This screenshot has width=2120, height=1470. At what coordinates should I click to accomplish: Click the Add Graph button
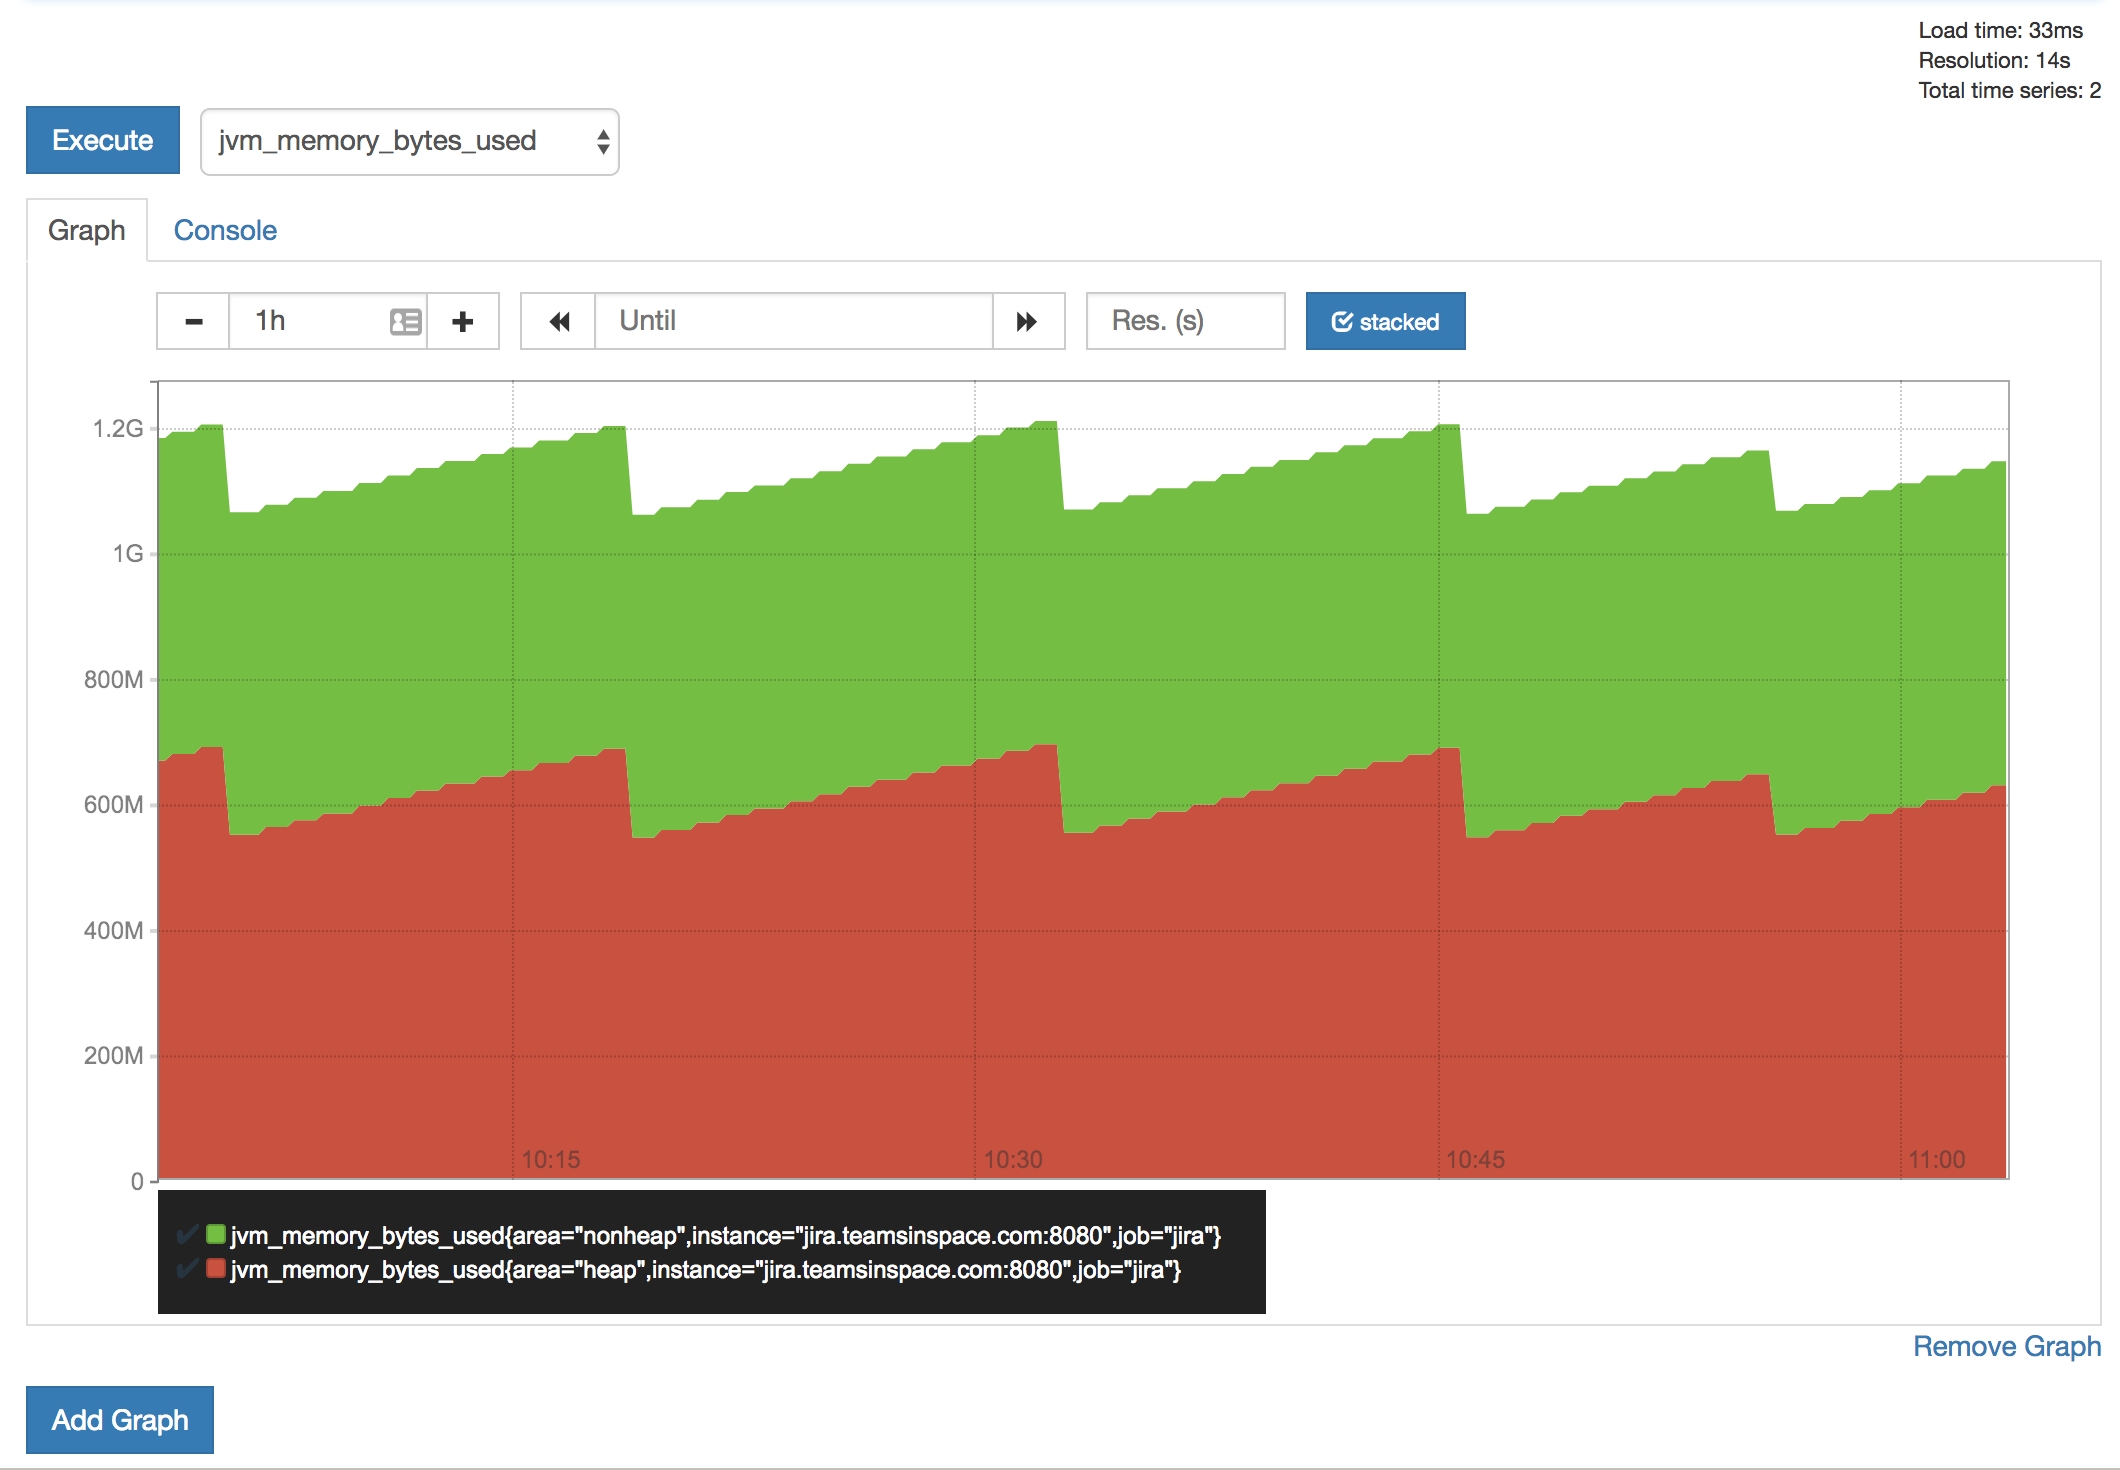tap(119, 1419)
